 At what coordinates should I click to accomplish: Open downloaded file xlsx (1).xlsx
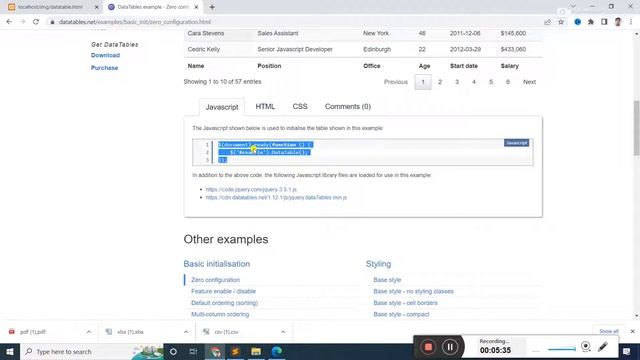[130, 332]
